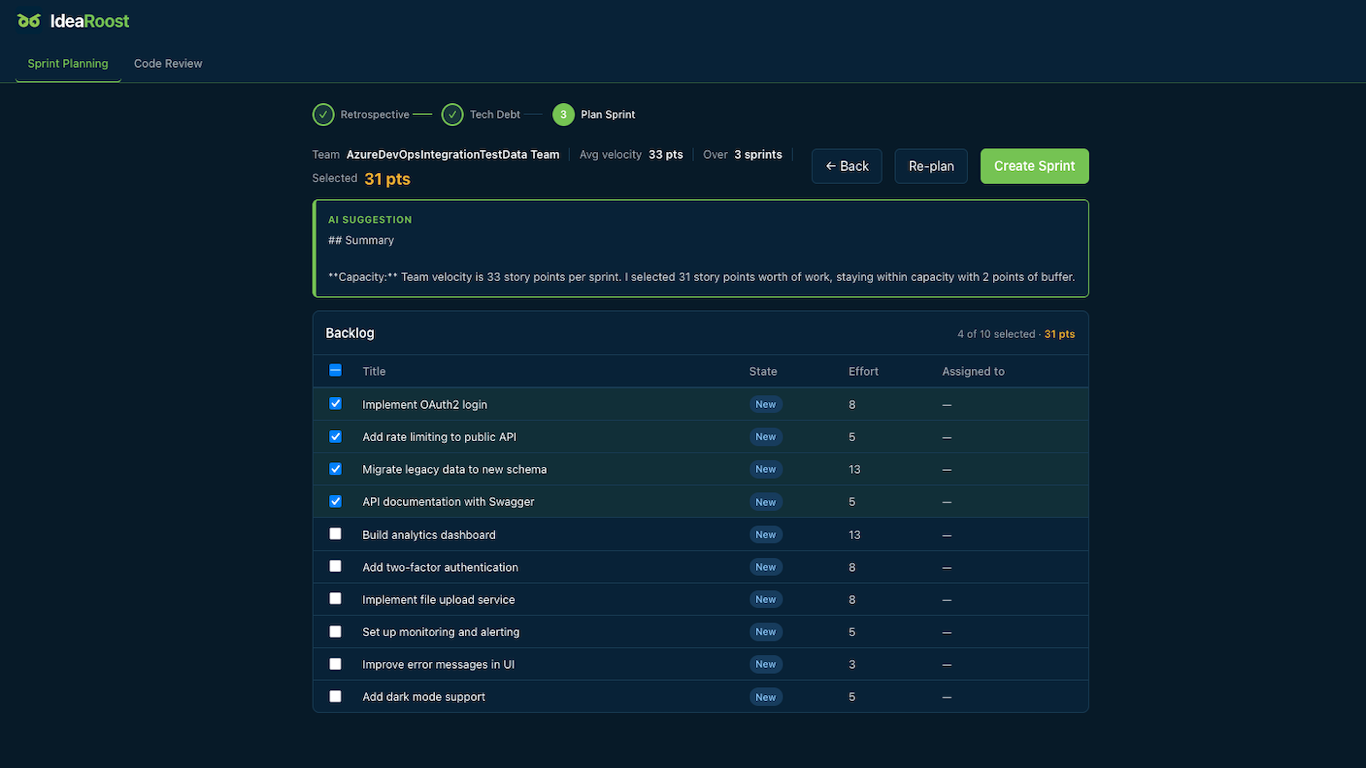Click the AI Suggestion summary box
Viewport: 1366px width, 768px height.
700,249
